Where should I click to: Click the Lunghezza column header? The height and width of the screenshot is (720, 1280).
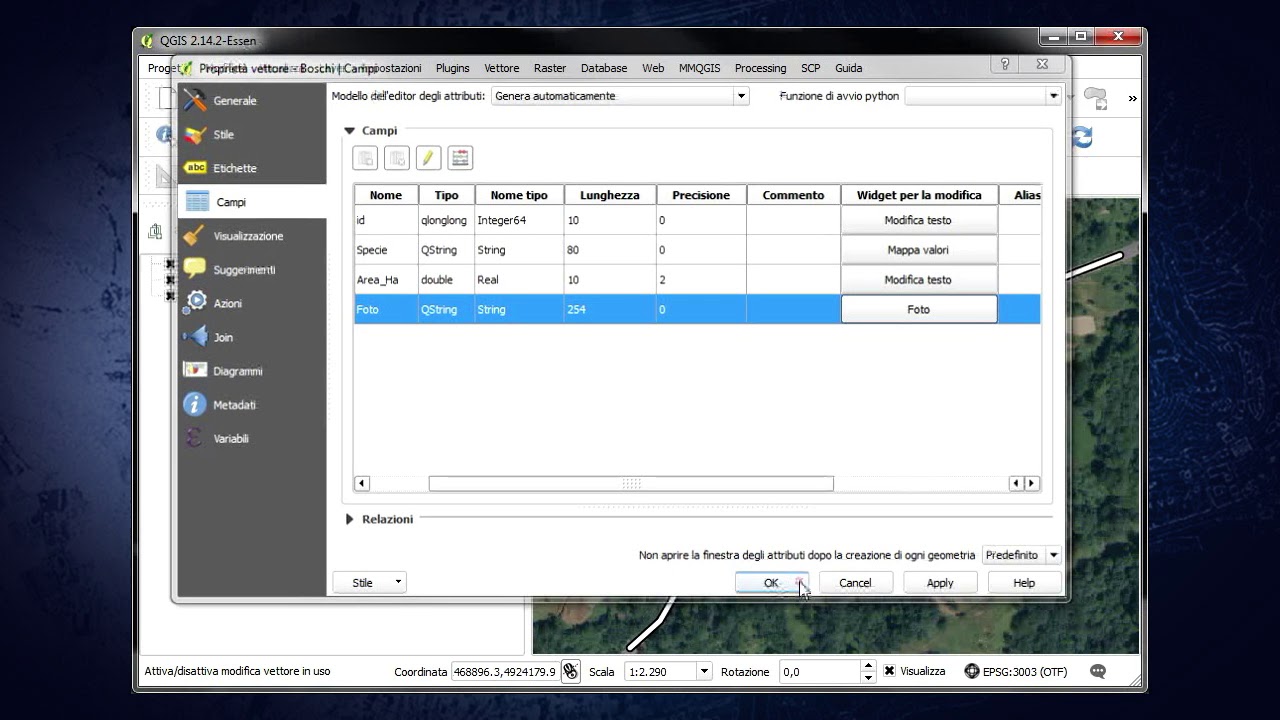point(609,195)
